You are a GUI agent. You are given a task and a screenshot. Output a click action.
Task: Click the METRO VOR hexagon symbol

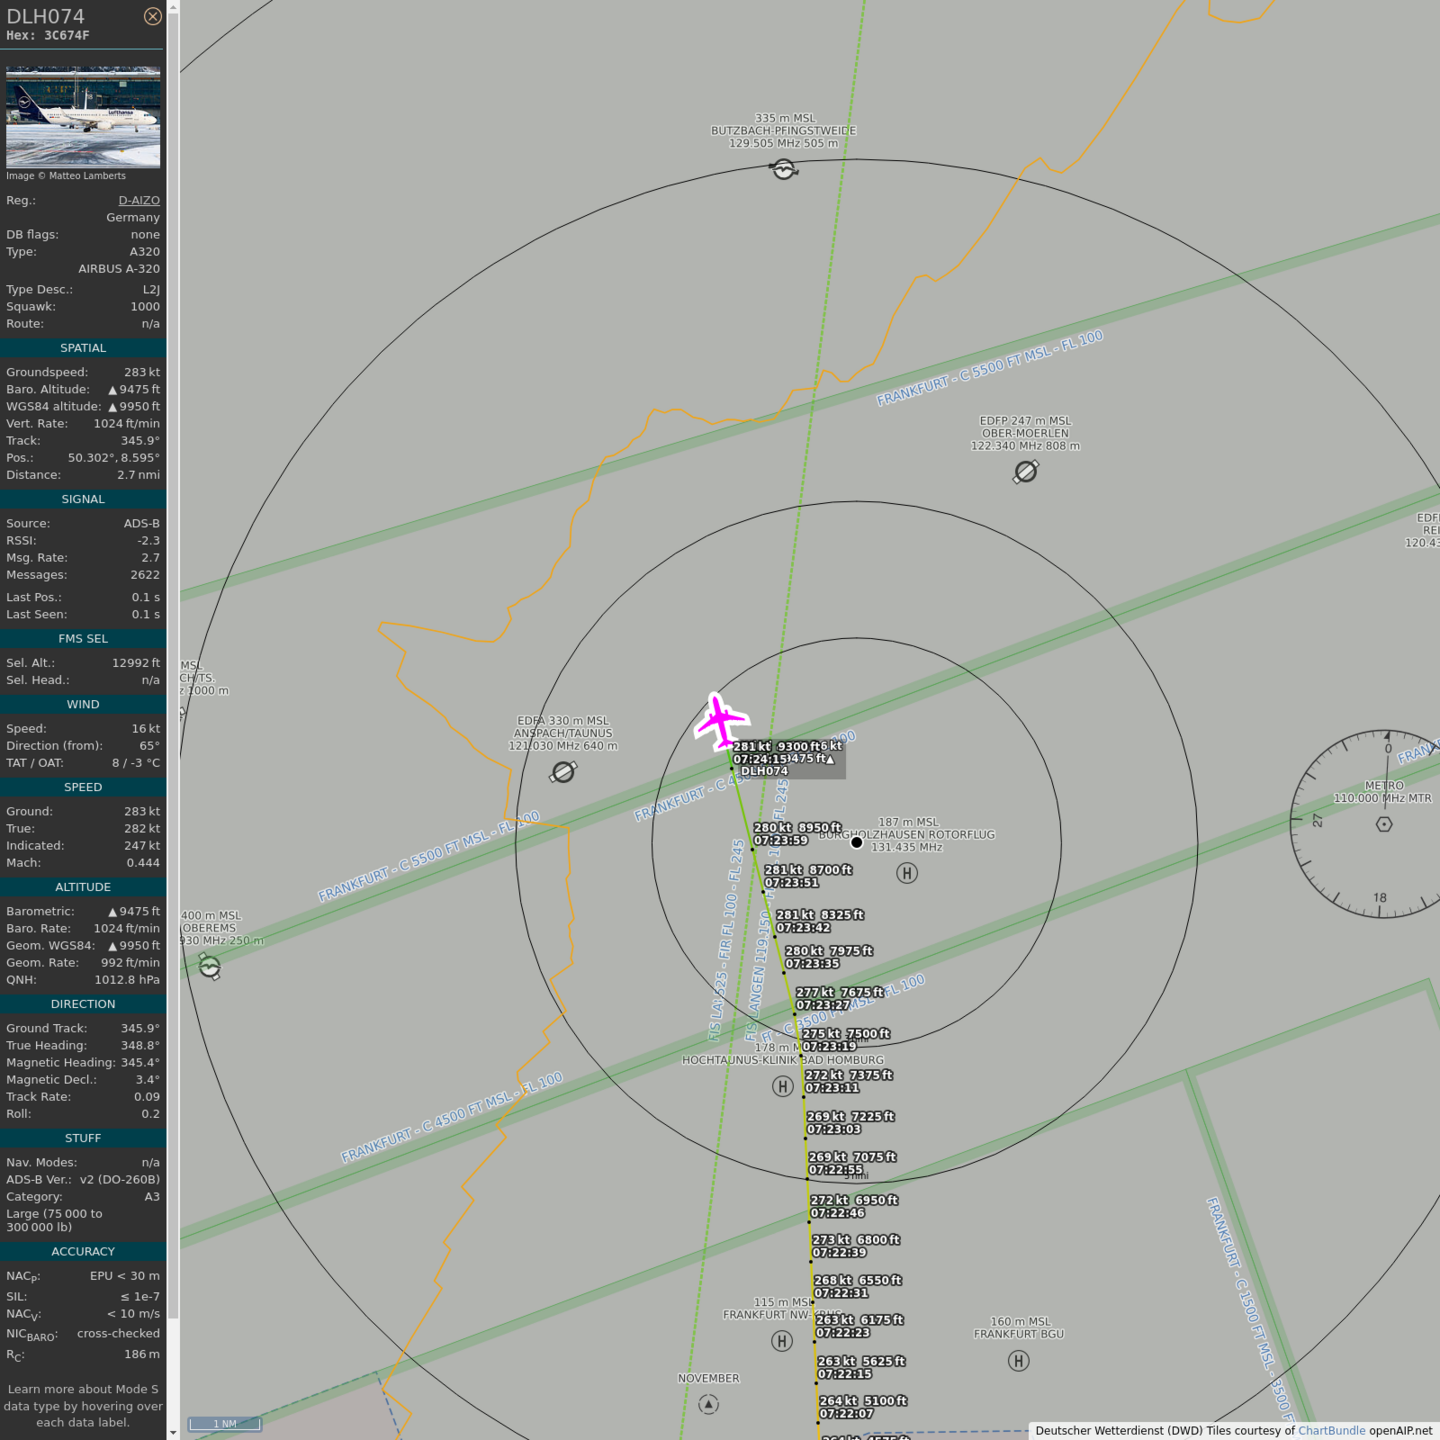point(1384,824)
